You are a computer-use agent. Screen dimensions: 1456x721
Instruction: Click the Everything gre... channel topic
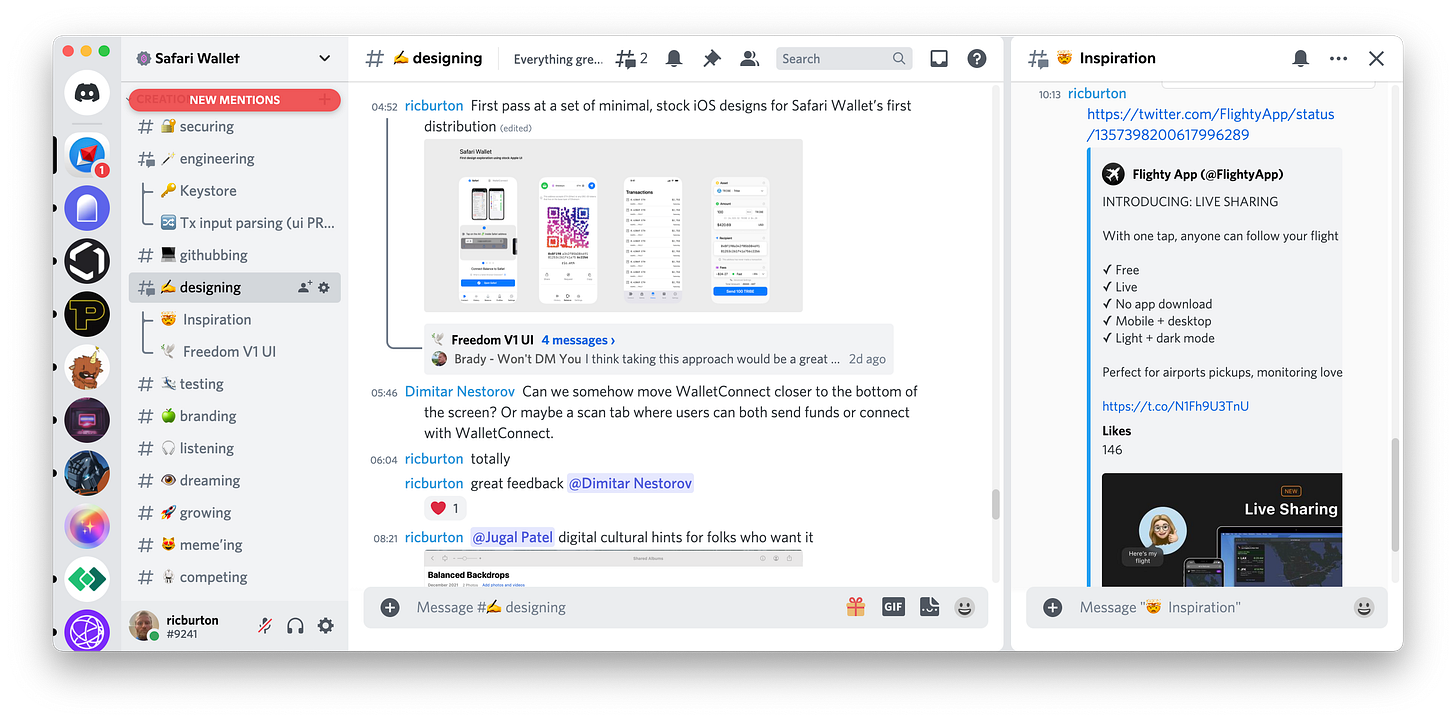[558, 59]
